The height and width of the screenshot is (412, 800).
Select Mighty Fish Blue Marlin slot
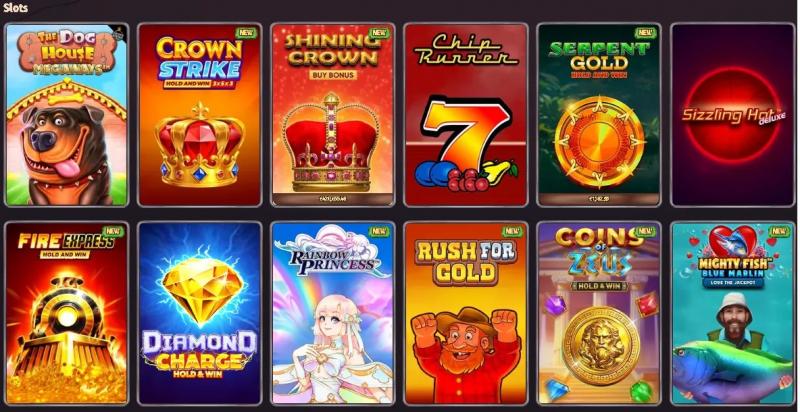pyautogui.click(x=733, y=314)
